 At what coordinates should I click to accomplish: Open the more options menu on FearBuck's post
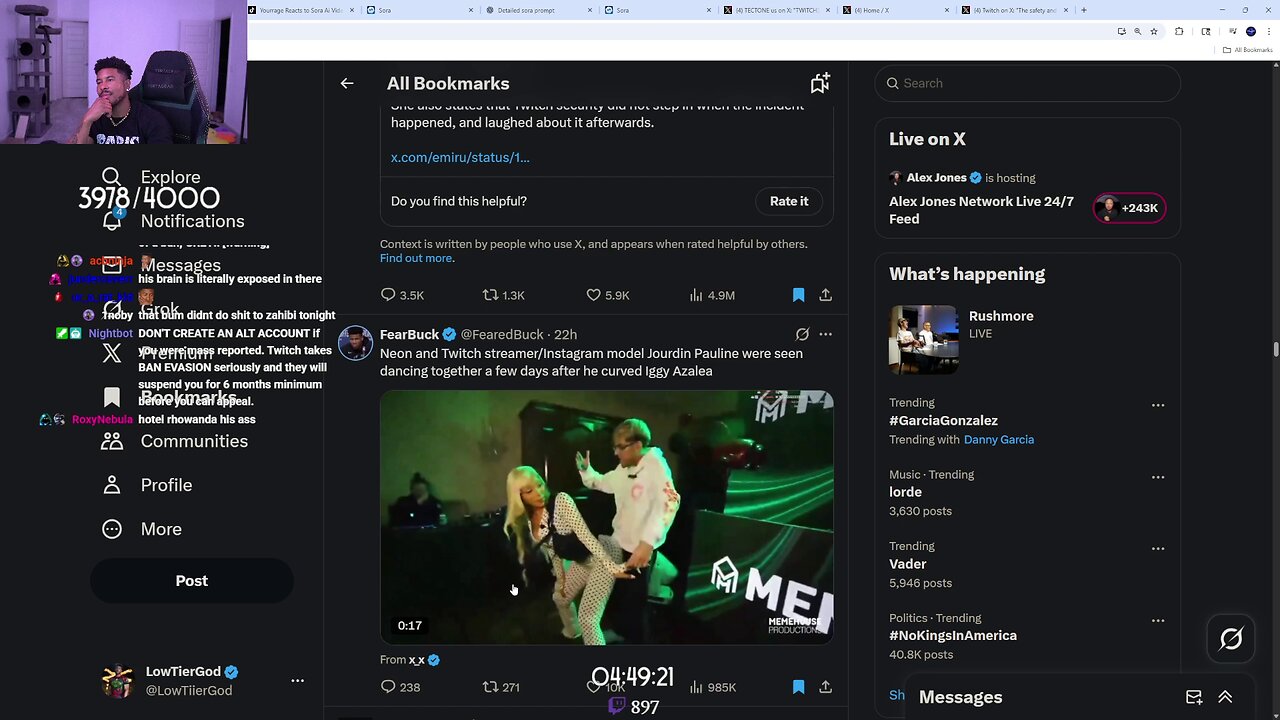(825, 334)
